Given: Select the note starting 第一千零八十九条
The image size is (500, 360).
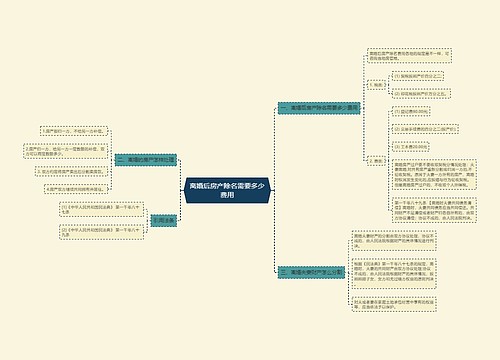Looking at the screenshot, I should 434,210.
